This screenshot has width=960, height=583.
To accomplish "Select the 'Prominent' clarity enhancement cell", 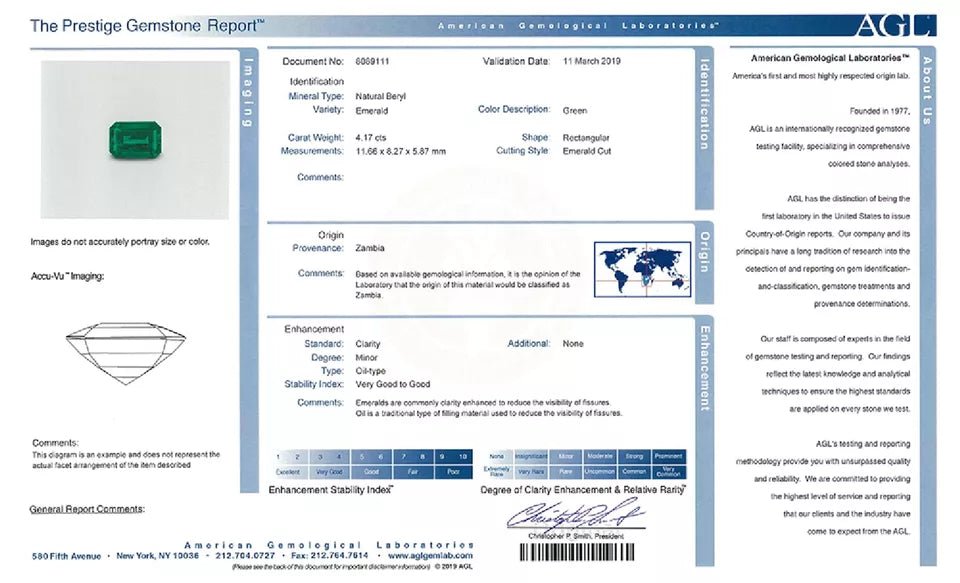I will 668,456.
